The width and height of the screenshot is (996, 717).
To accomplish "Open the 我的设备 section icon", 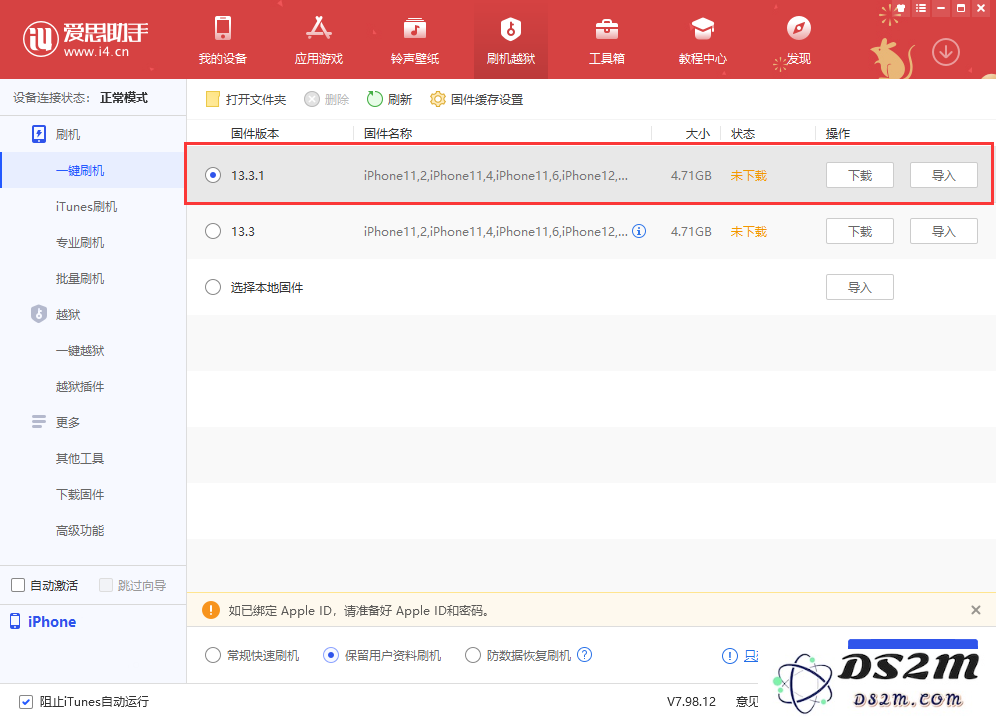I will tap(222, 29).
